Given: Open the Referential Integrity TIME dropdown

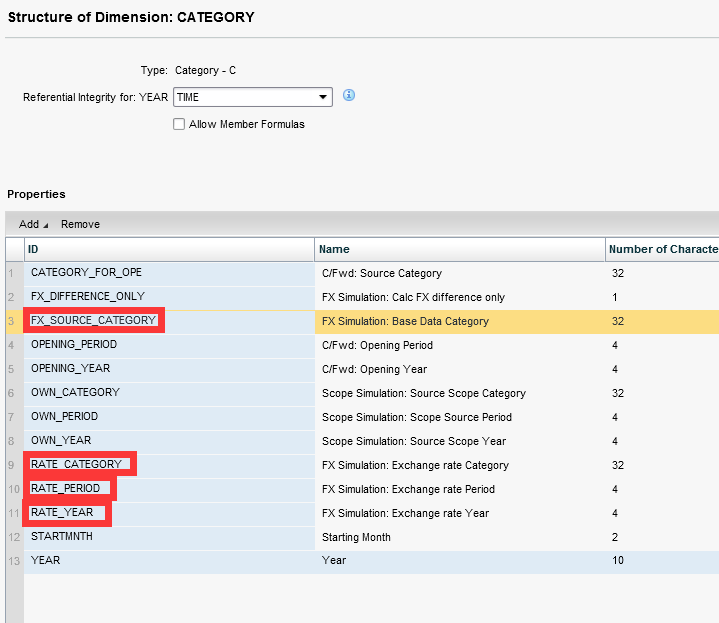Looking at the screenshot, I should tap(323, 97).
